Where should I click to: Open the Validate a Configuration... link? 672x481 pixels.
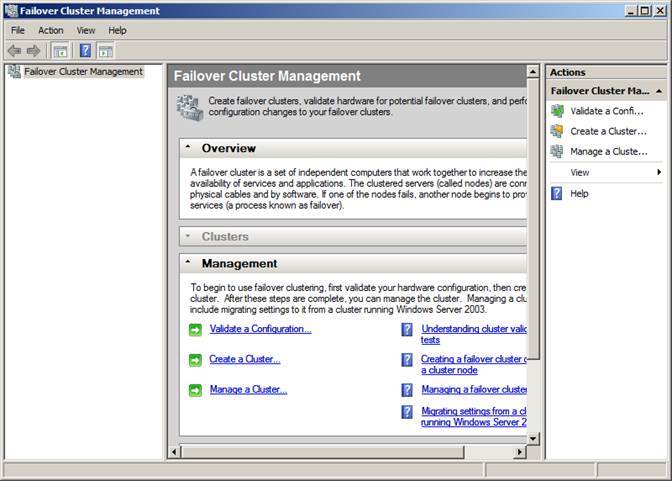pyautogui.click(x=261, y=329)
